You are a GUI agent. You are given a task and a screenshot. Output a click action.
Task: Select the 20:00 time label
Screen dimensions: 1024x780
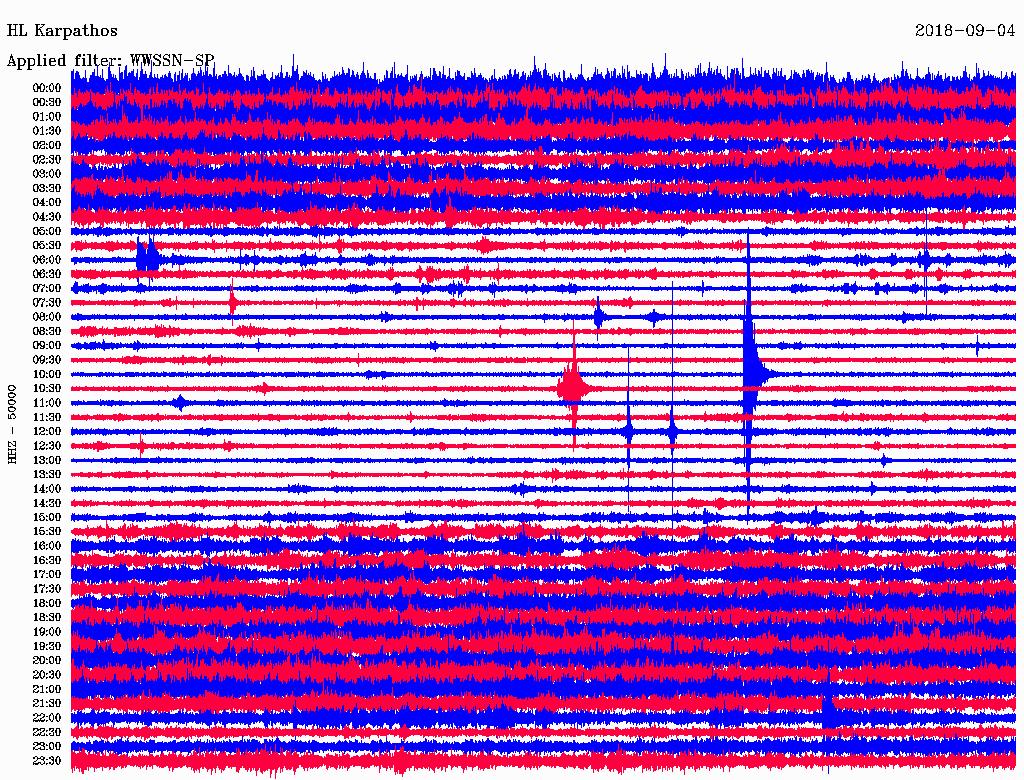(x=47, y=661)
